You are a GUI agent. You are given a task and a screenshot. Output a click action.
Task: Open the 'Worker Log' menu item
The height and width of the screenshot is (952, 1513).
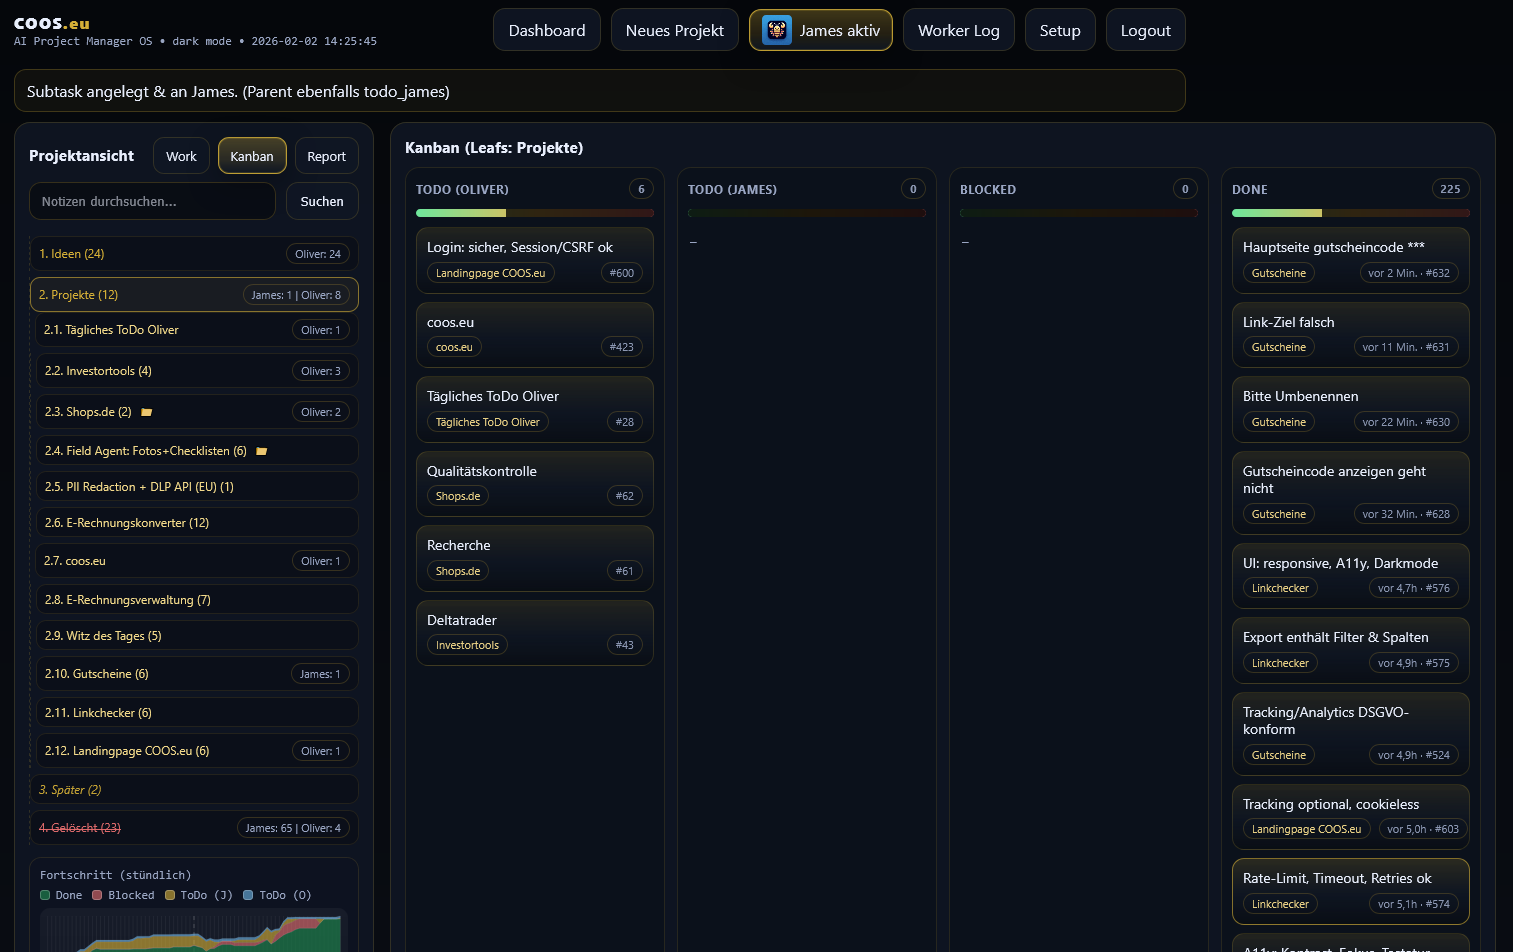tap(958, 30)
